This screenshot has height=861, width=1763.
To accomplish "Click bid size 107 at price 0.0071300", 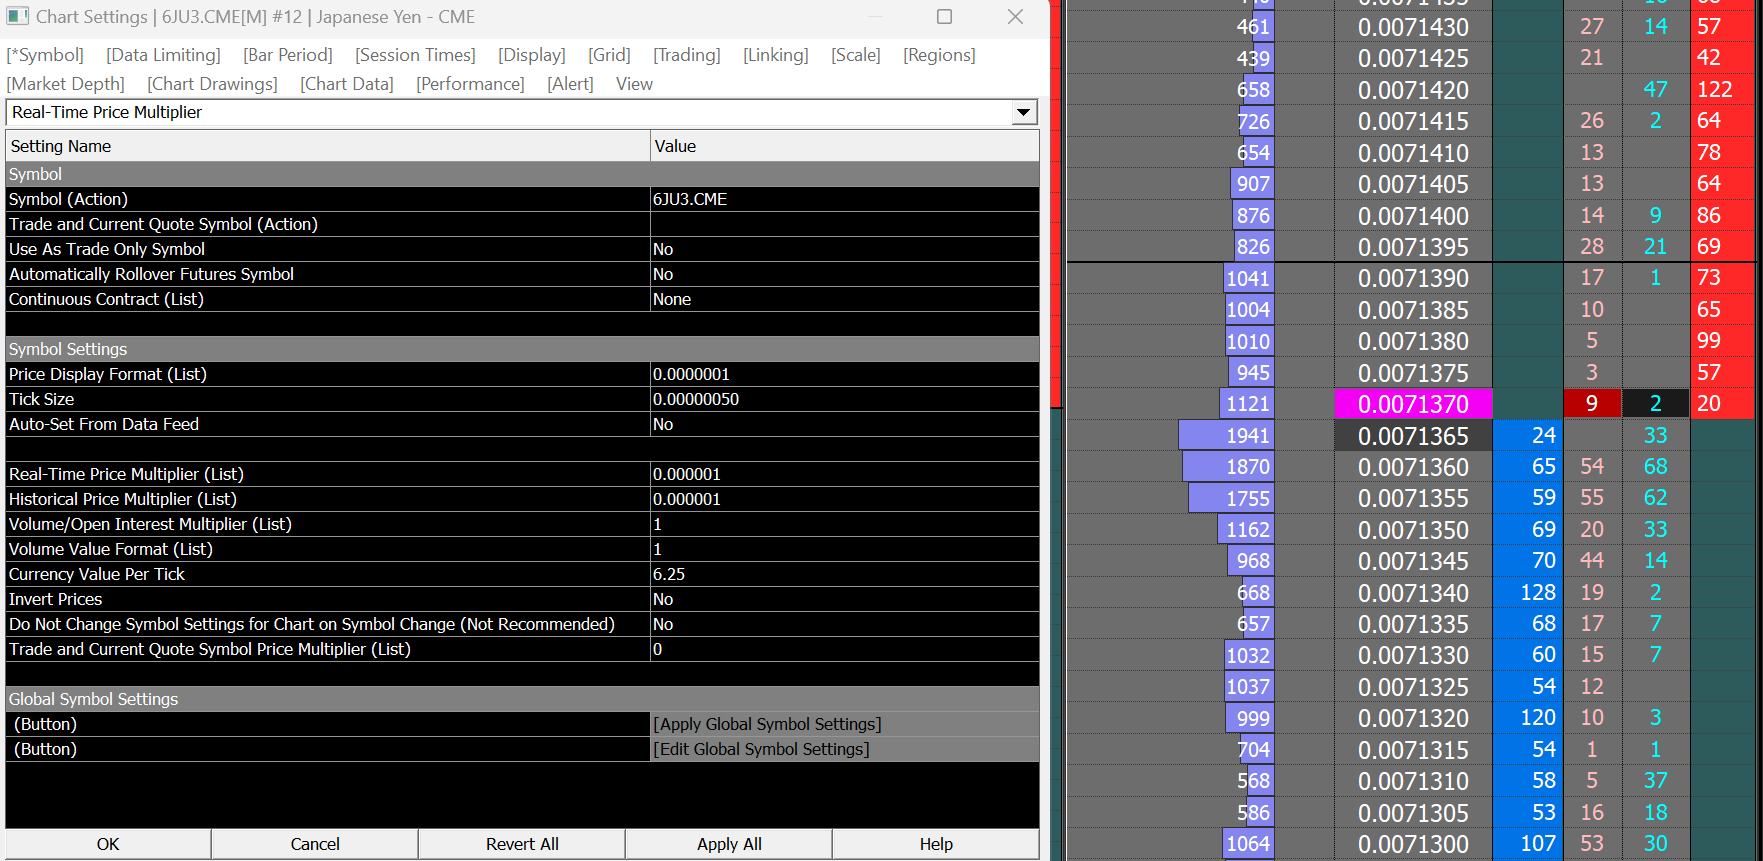I will click(1528, 844).
